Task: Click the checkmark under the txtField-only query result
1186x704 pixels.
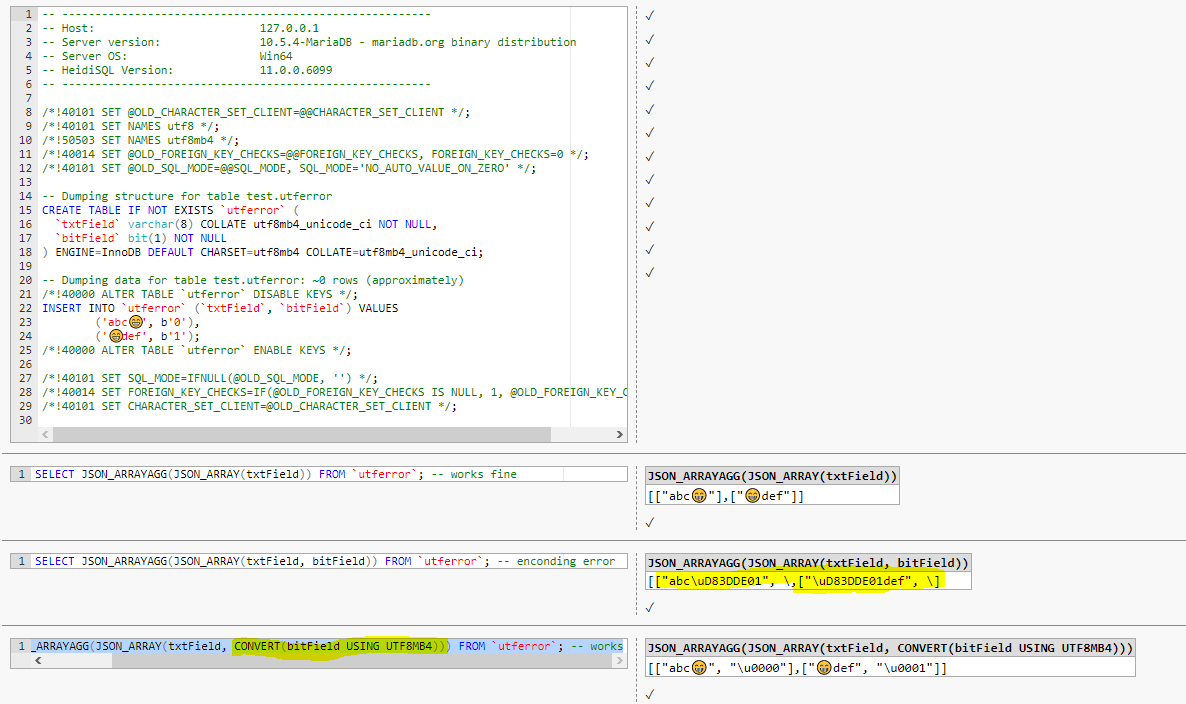Action: tap(650, 522)
